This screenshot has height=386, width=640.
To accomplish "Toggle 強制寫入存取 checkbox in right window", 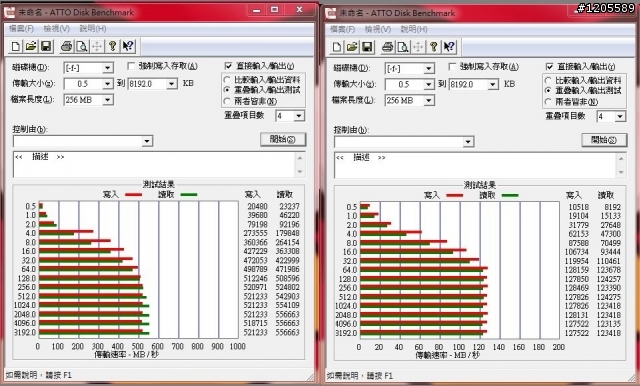I will [452, 67].
